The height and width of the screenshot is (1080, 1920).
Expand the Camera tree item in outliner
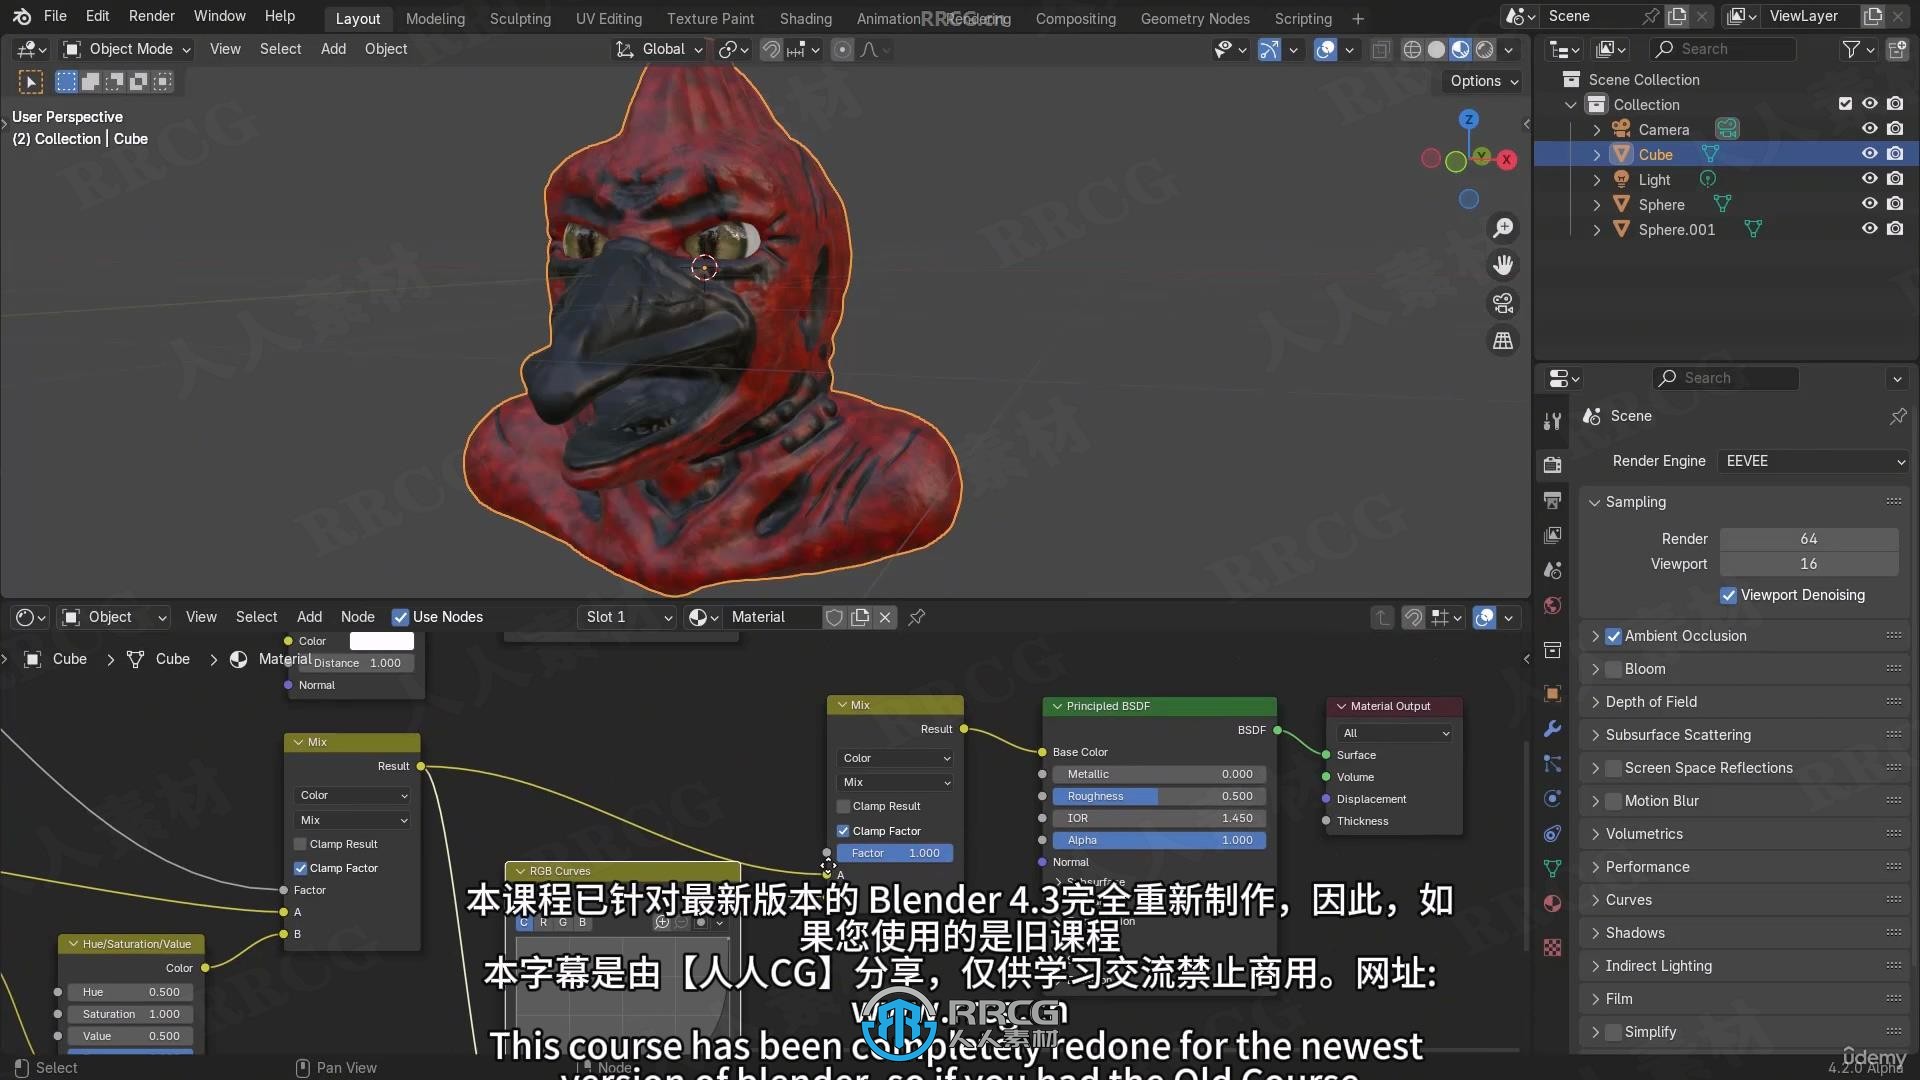(x=1596, y=130)
